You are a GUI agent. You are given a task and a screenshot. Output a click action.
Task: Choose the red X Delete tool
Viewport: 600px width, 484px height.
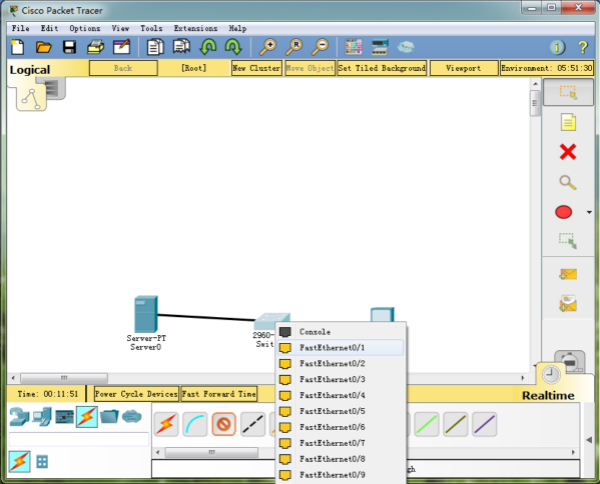point(568,152)
